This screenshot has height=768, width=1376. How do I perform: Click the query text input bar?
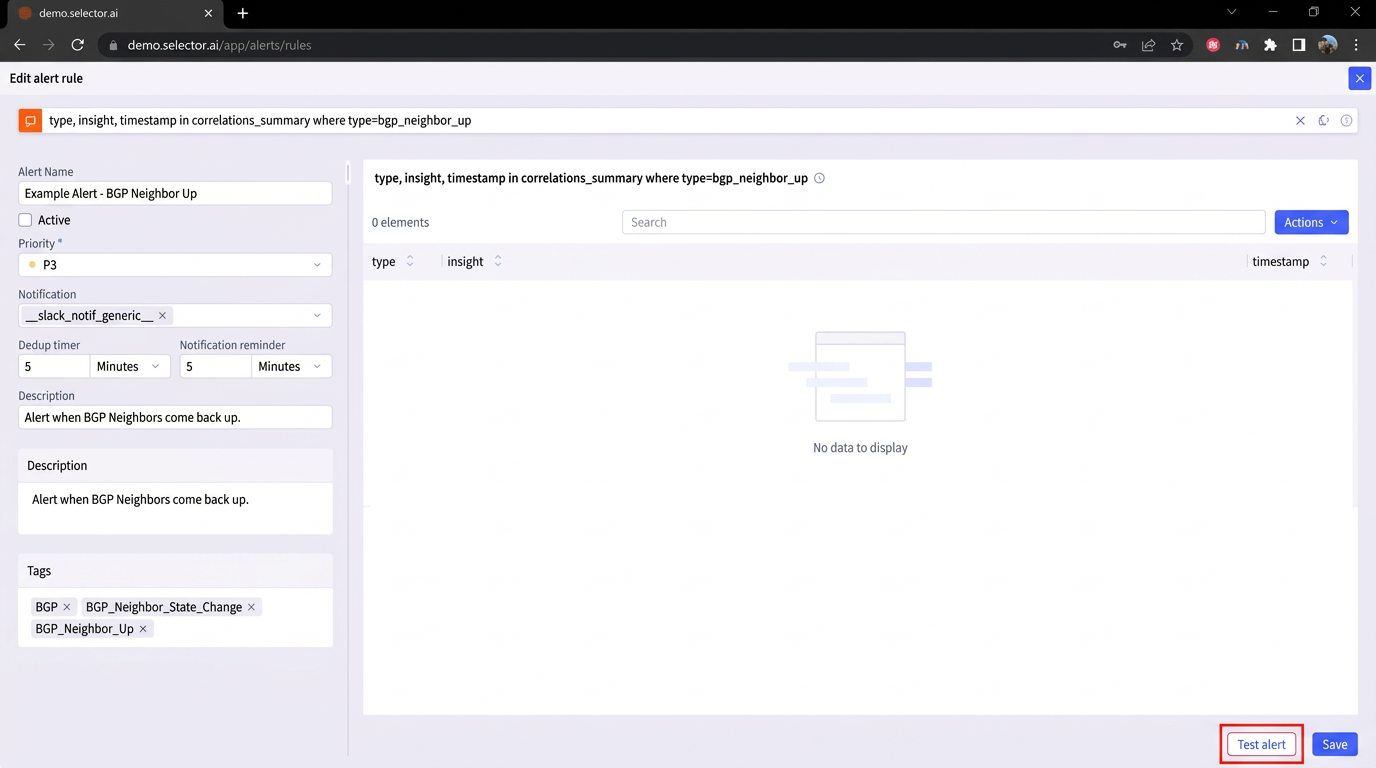tap(665, 121)
